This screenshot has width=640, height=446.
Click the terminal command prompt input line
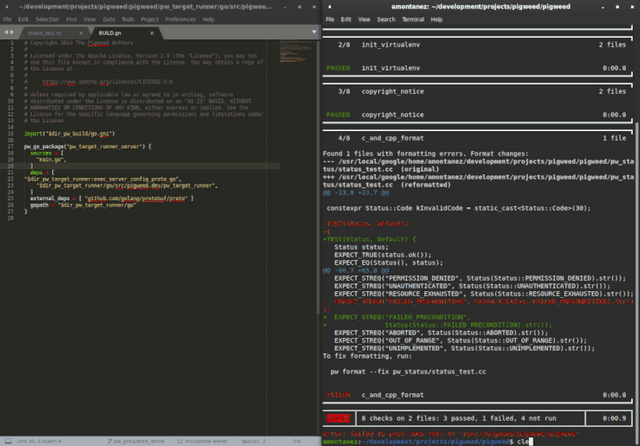(428, 442)
